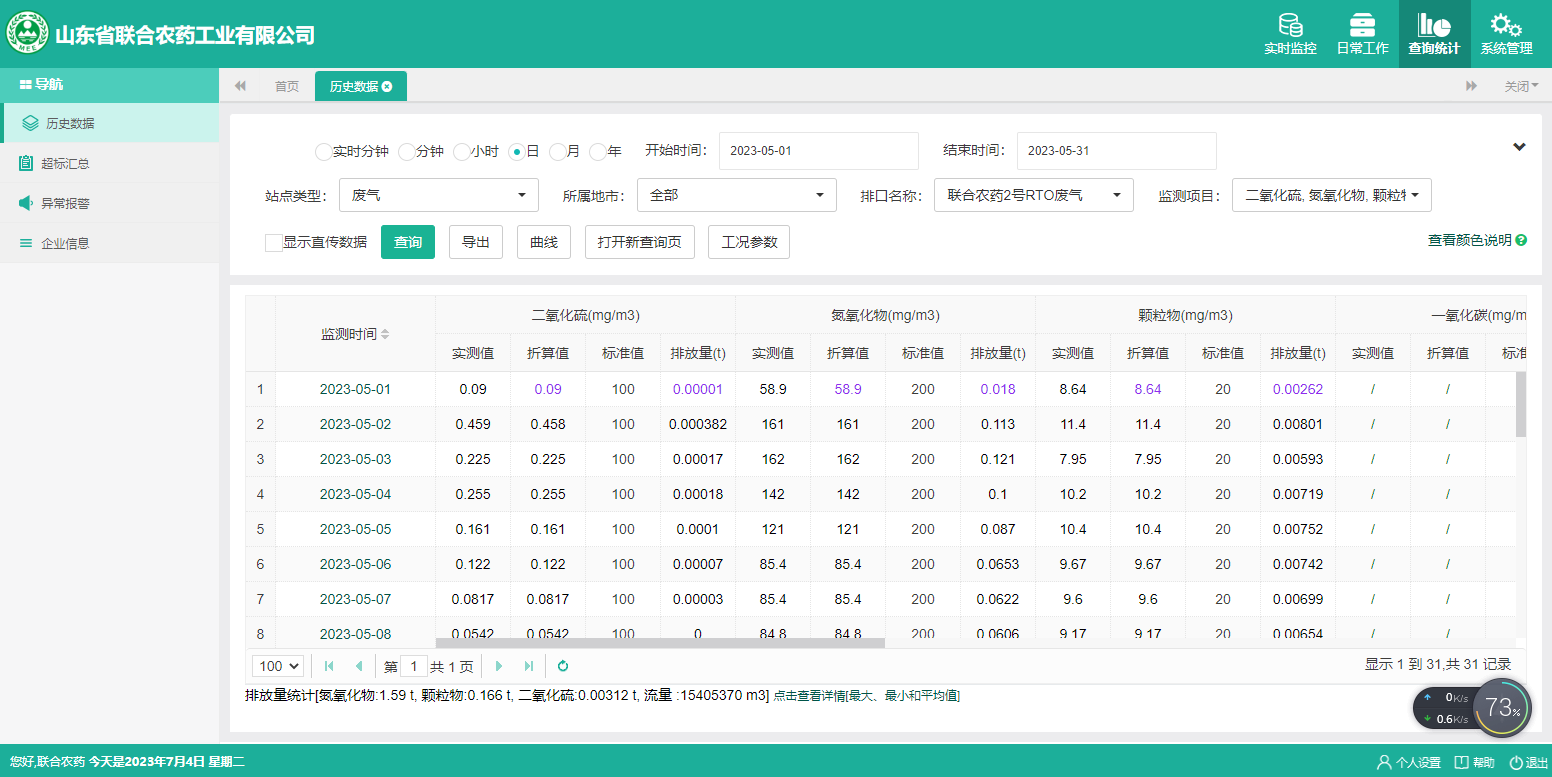Select the 月 radio option
Viewport: 1552px width, 777px height.
[x=557, y=152]
